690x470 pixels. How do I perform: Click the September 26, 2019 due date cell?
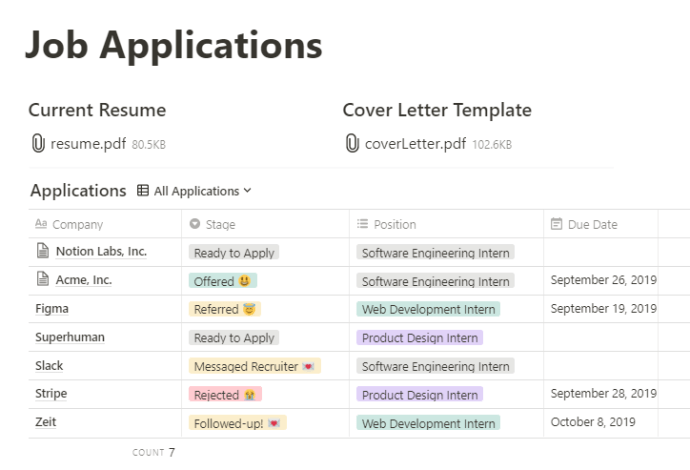click(603, 280)
